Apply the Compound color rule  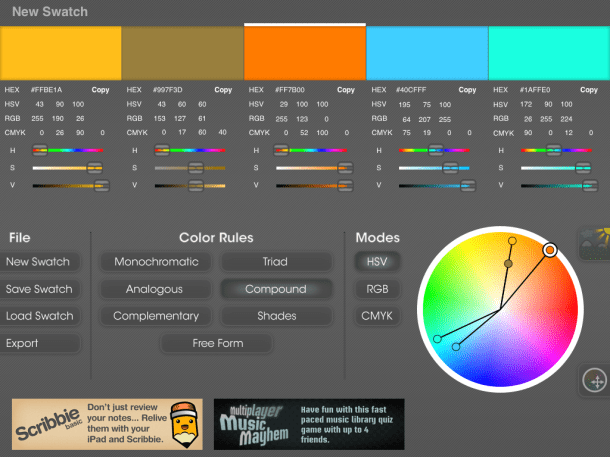[276, 289]
